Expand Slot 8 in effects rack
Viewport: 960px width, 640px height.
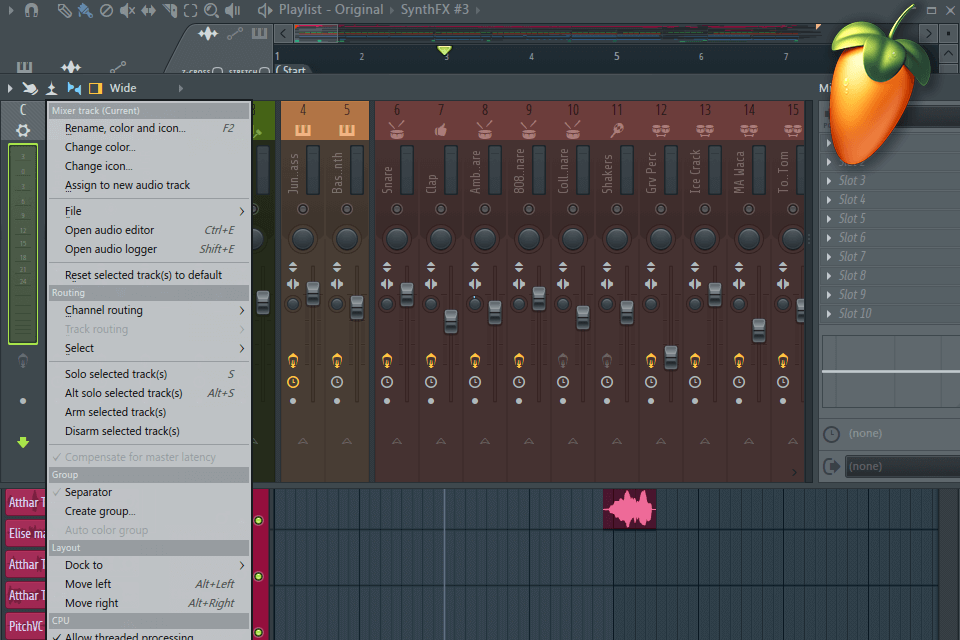point(829,276)
